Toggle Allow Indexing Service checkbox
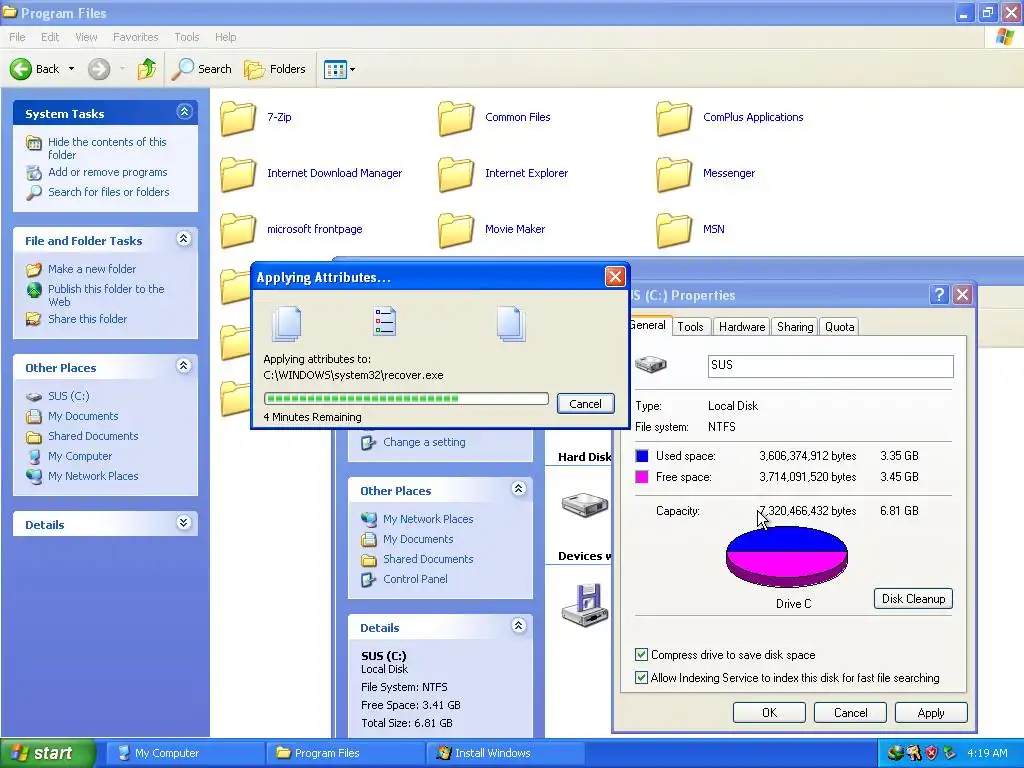This screenshot has width=1024, height=768. [x=641, y=677]
